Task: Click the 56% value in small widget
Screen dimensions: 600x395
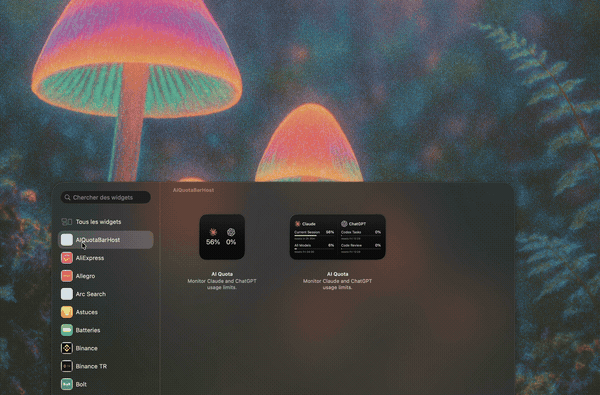Action: [x=213, y=242]
